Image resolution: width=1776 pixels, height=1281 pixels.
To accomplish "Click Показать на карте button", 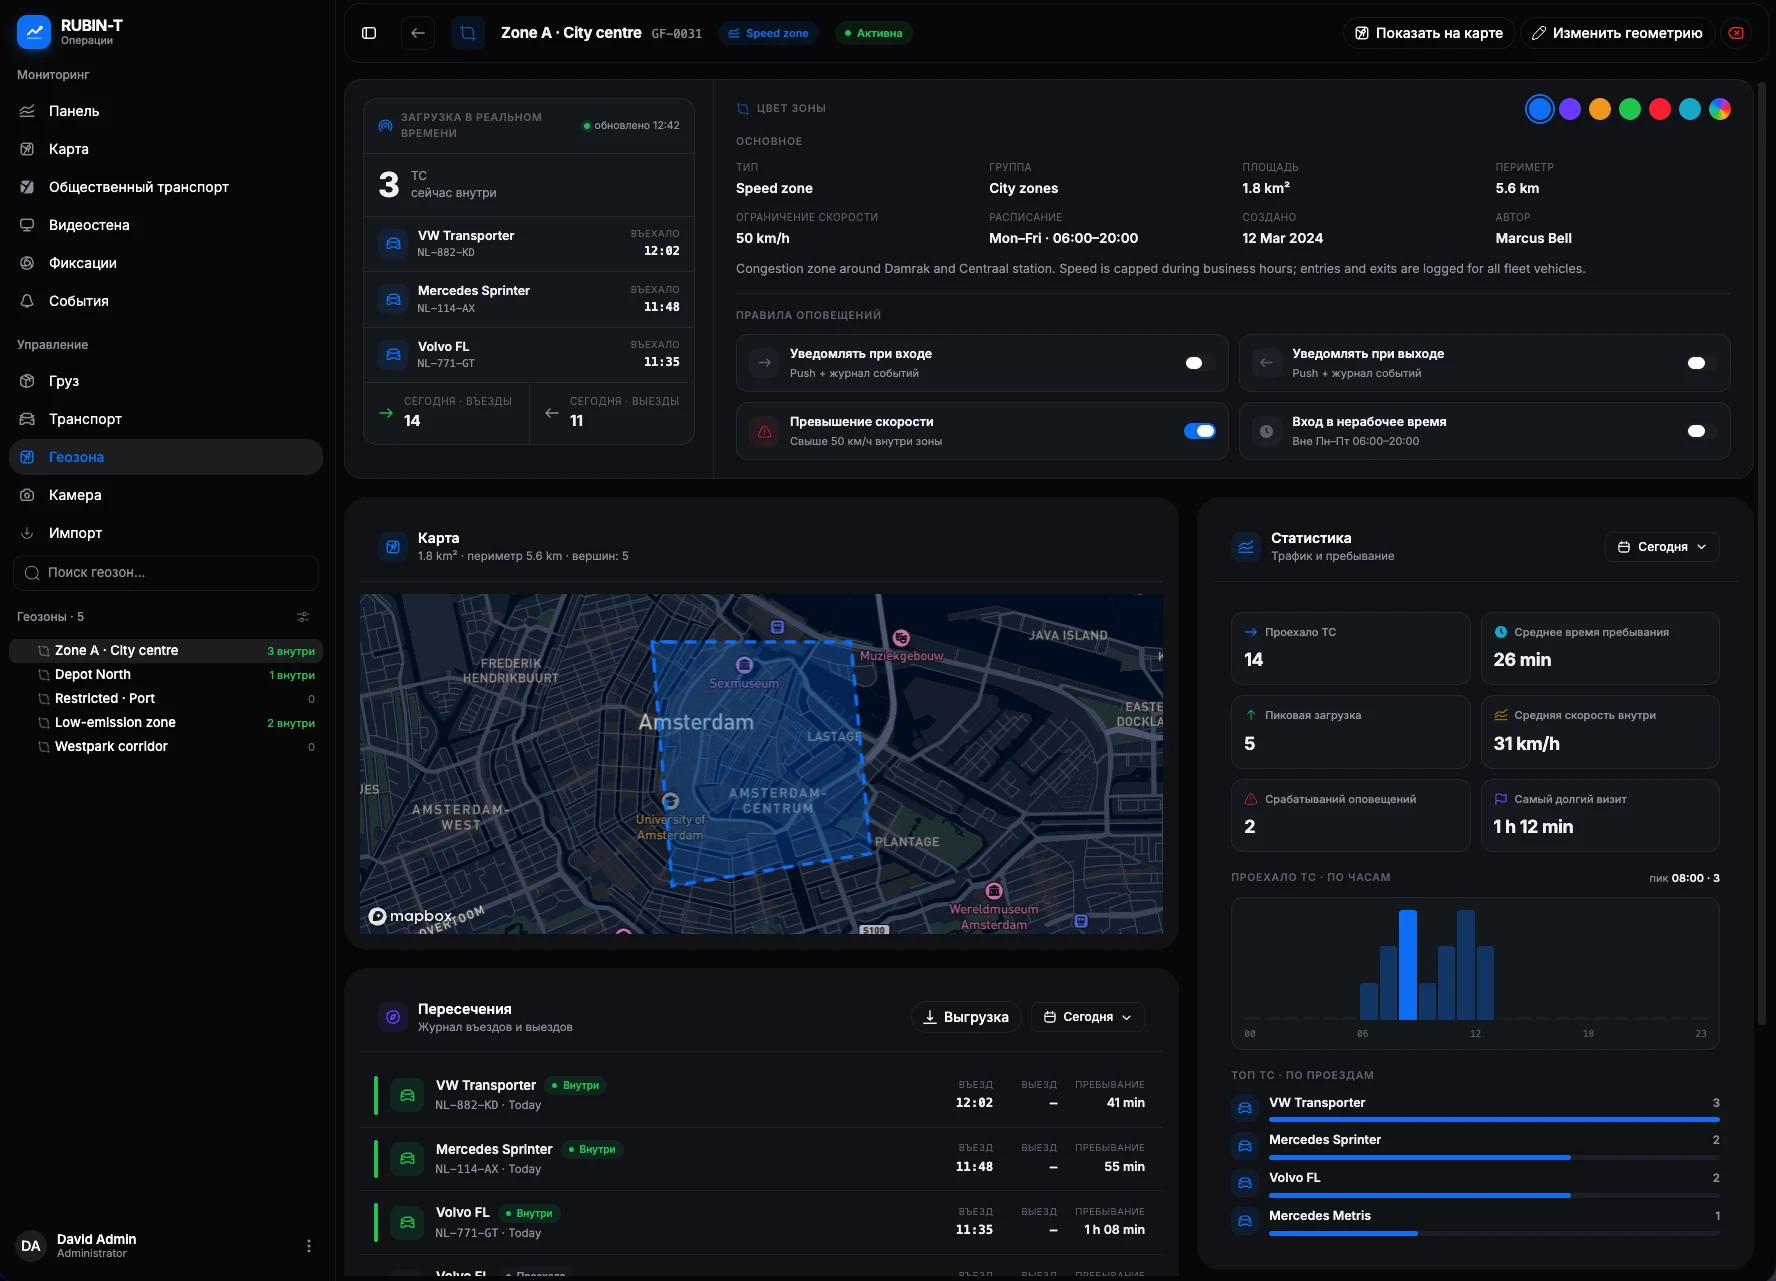I will pos(1429,33).
